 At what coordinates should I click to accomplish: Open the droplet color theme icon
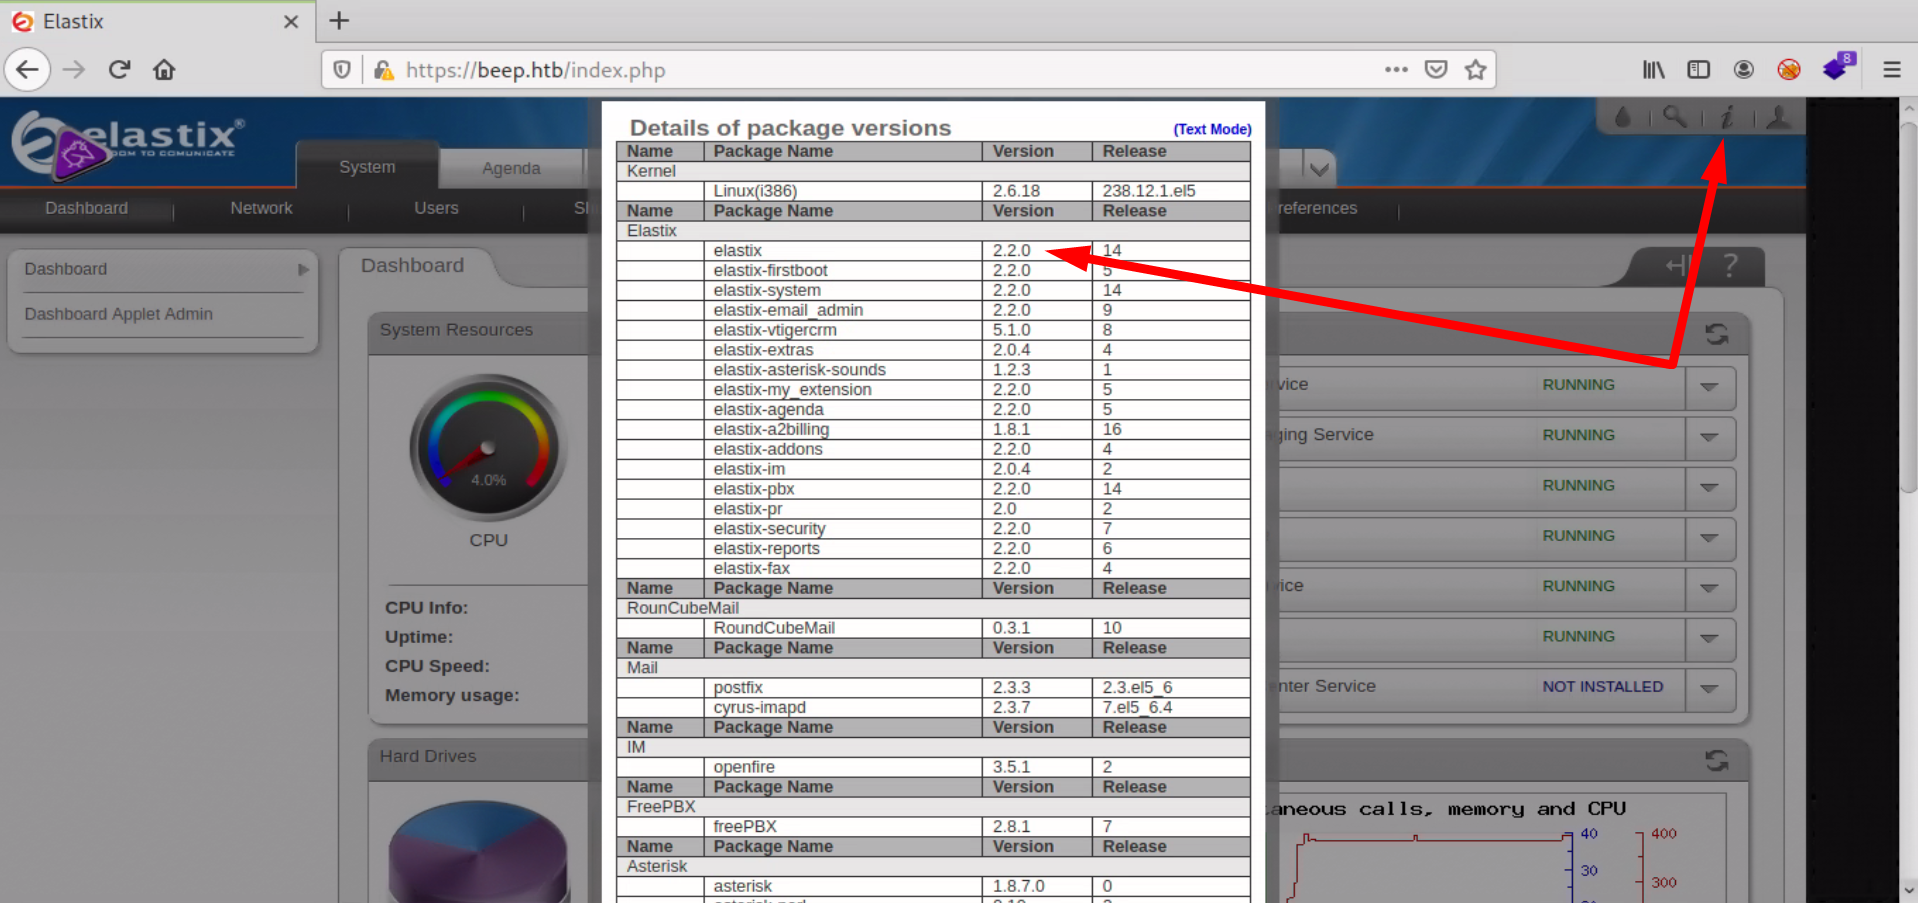click(1622, 118)
